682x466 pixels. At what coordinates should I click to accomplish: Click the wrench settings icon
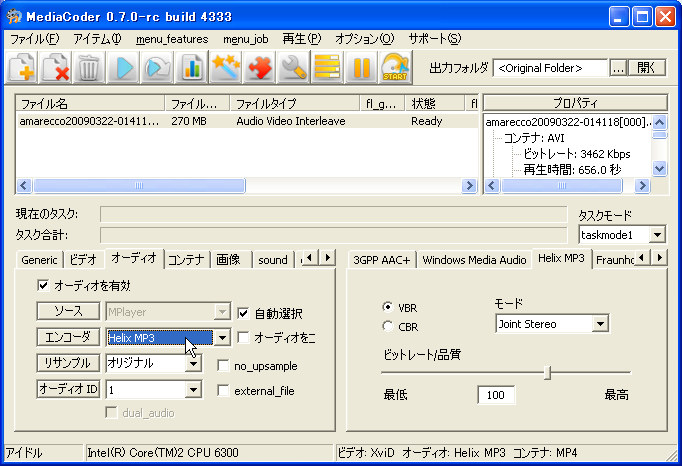(x=293, y=68)
